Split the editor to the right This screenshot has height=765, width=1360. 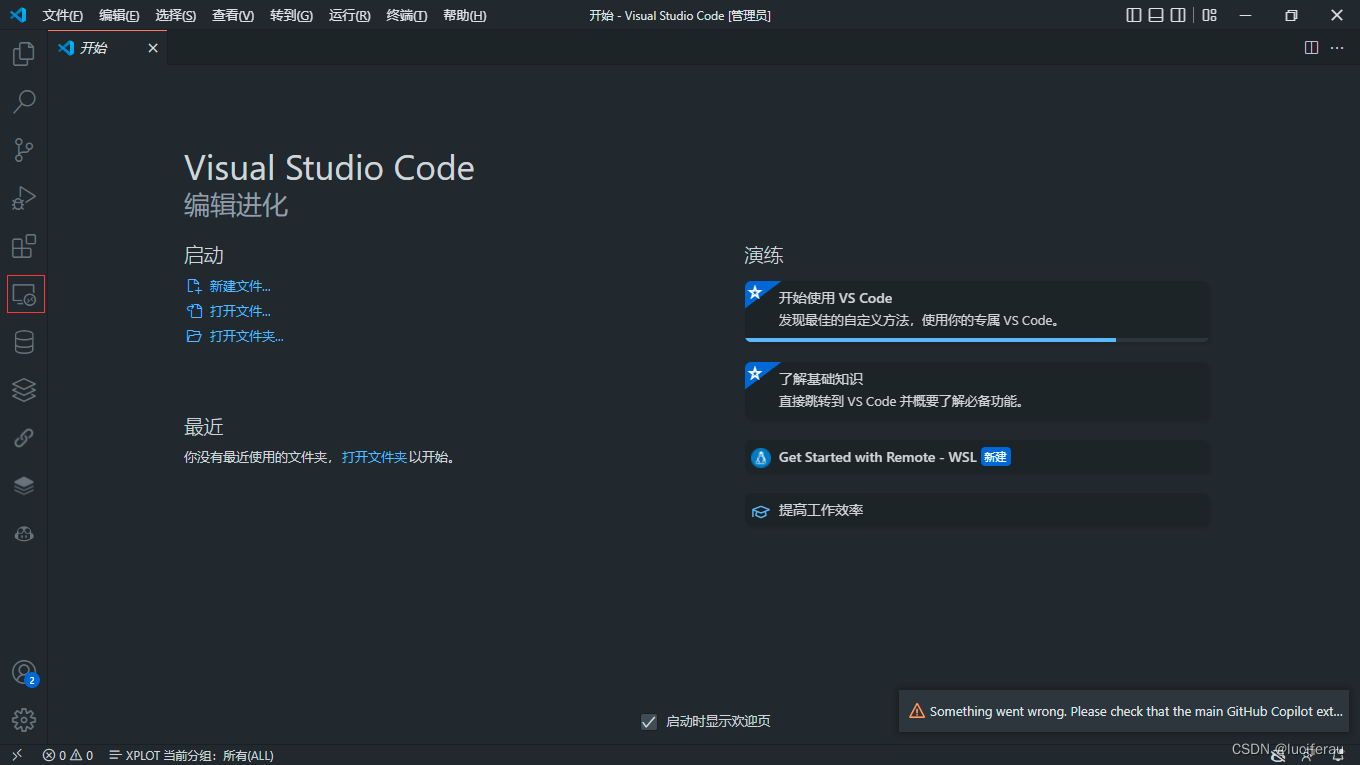click(x=1311, y=47)
